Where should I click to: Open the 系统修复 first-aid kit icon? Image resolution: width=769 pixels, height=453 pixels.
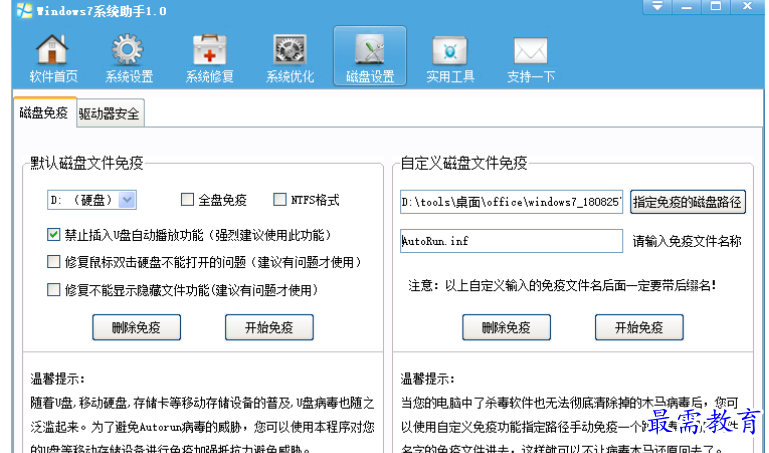pyautogui.click(x=209, y=57)
